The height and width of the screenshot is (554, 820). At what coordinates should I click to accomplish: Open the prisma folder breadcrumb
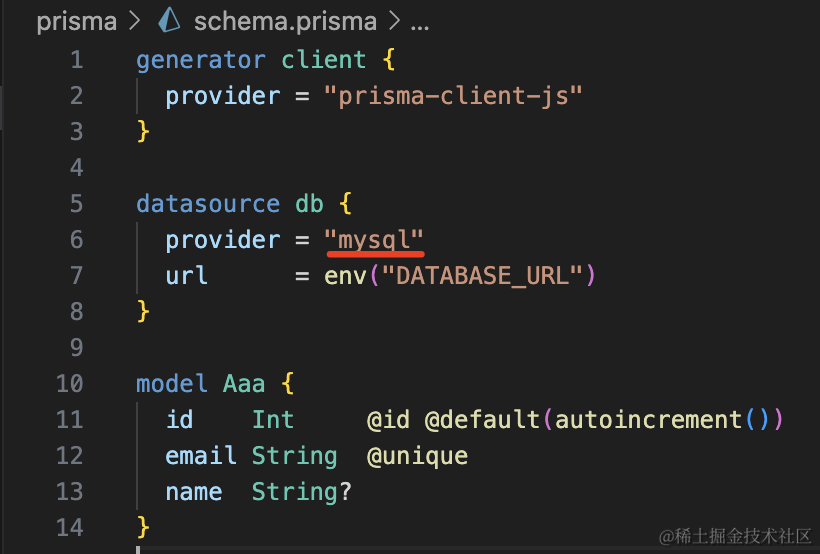click(76, 20)
